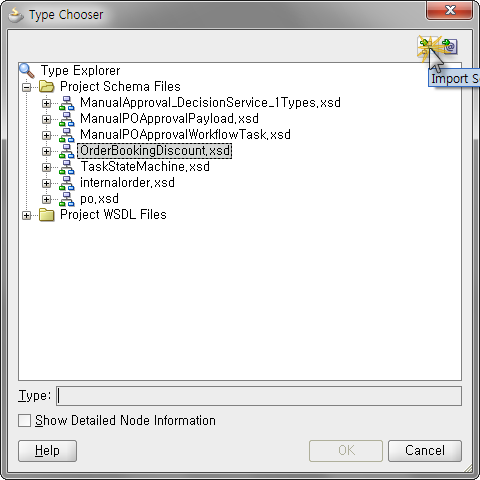Screen dimensions: 480x480
Task: Click schema icon beside TaskStateMachine.xsd
Action: 67,167
